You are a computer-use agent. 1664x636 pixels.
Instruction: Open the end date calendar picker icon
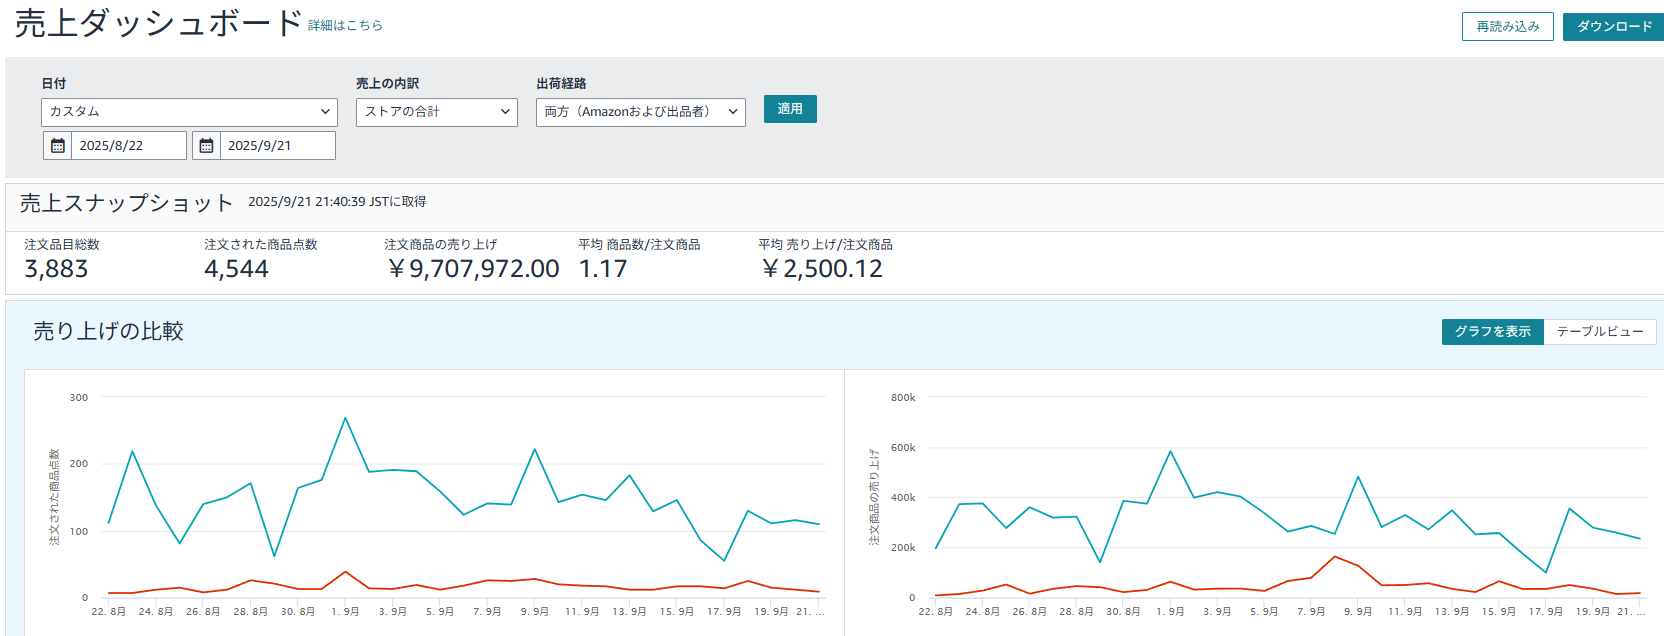[206, 146]
